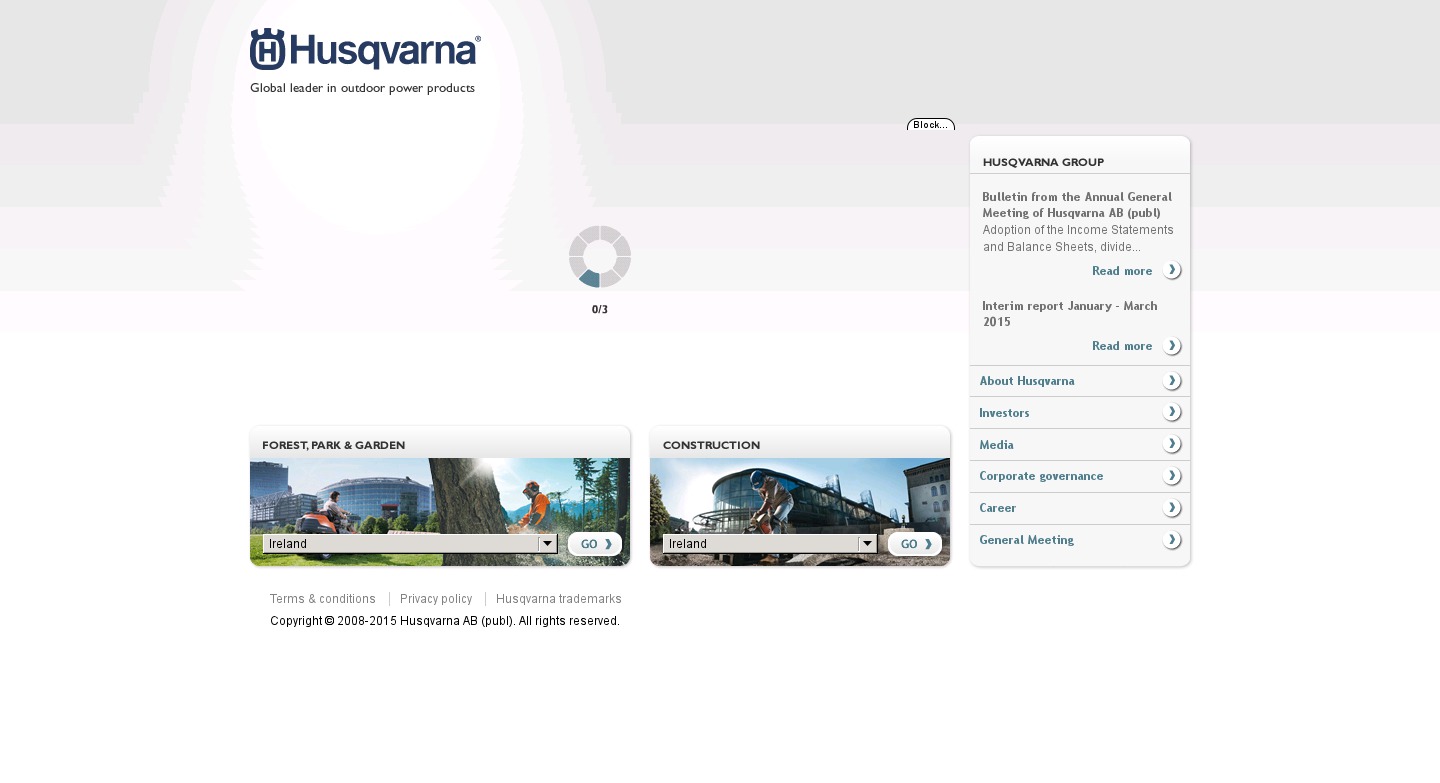Click arrow icon beside General Meeting

coord(1172,540)
